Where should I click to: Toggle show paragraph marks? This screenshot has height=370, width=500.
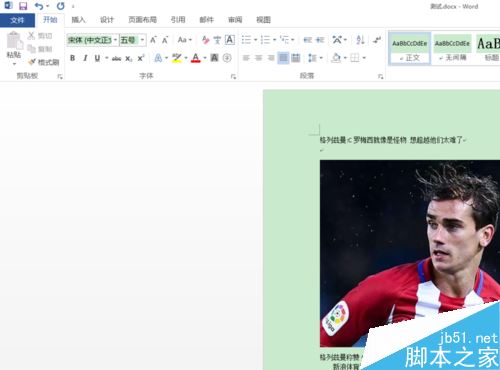coord(377,40)
